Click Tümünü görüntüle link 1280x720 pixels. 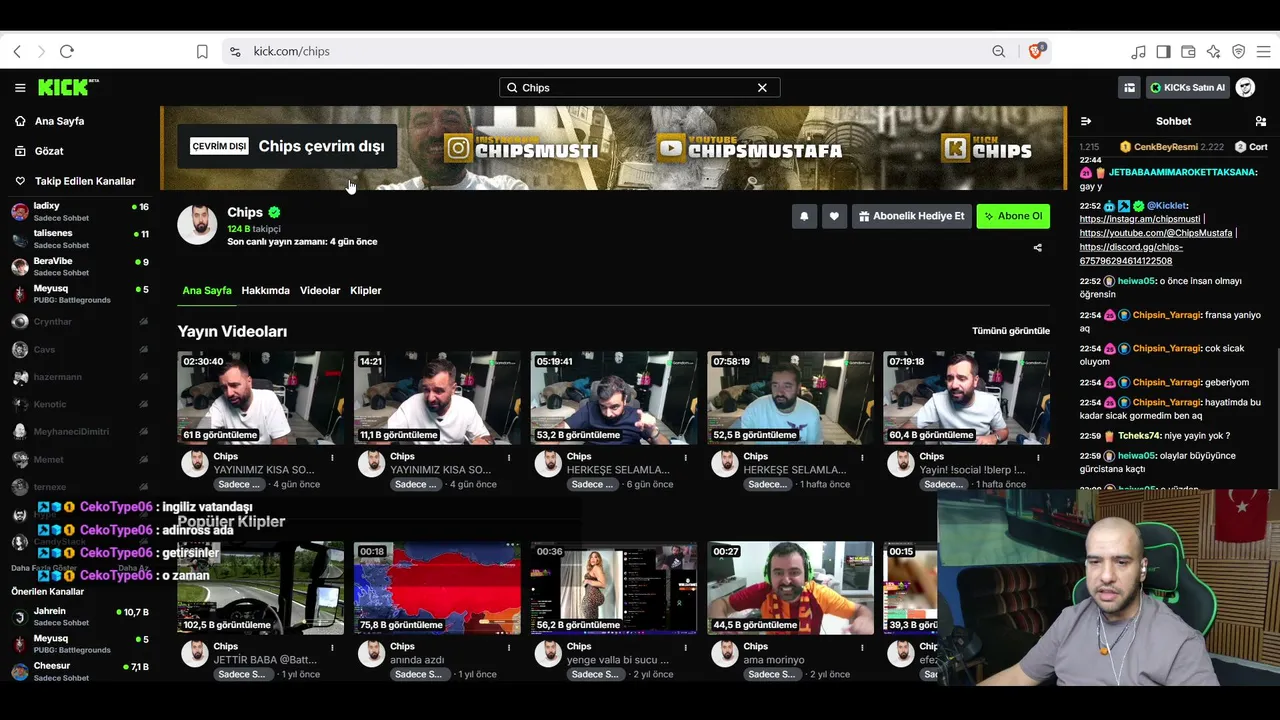click(1011, 331)
